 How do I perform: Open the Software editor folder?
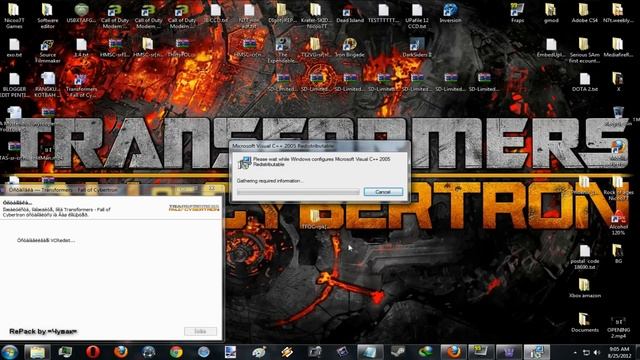(48, 16)
